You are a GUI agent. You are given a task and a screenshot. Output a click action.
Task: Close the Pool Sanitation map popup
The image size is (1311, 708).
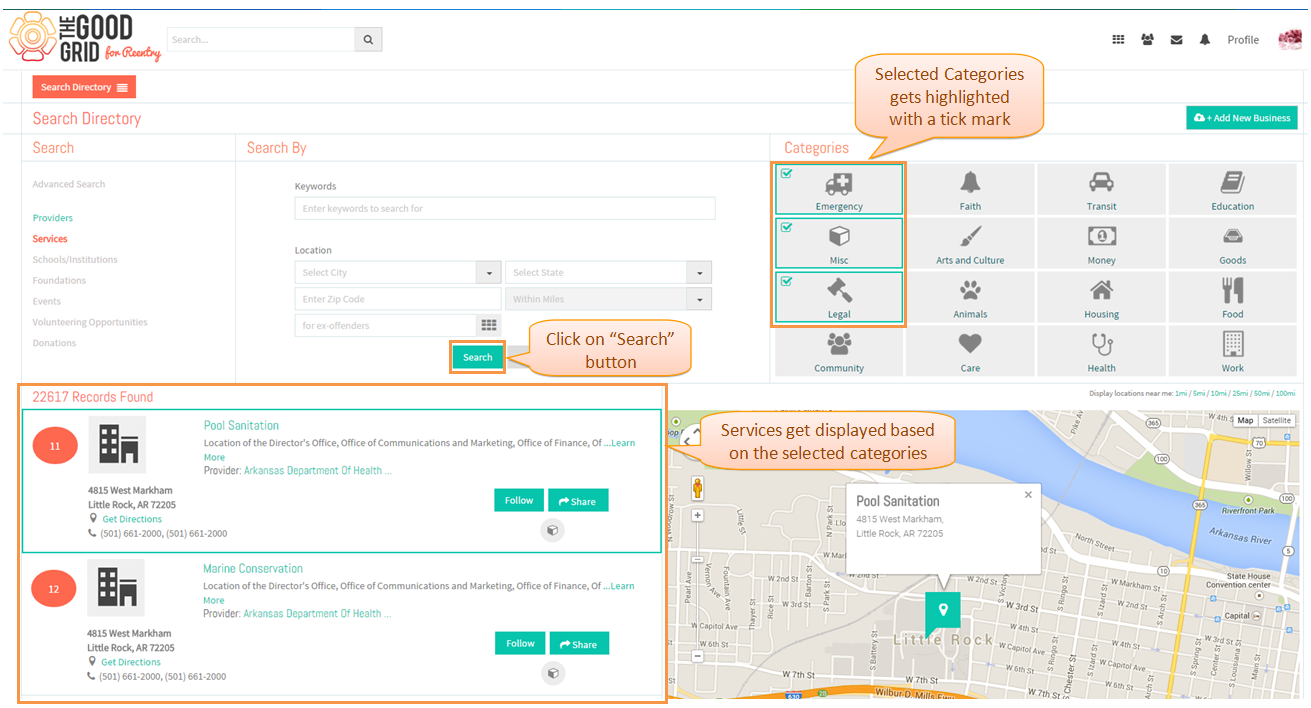coord(1028,494)
